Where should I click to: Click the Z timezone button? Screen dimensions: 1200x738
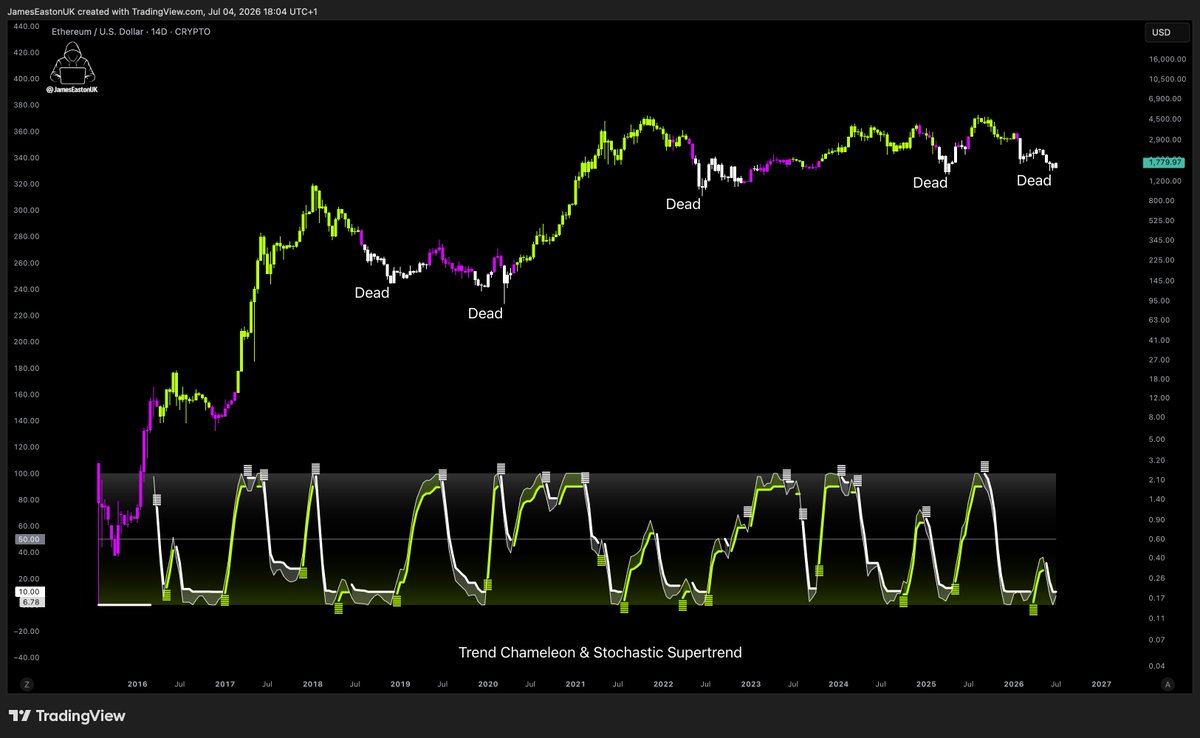point(27,684)
